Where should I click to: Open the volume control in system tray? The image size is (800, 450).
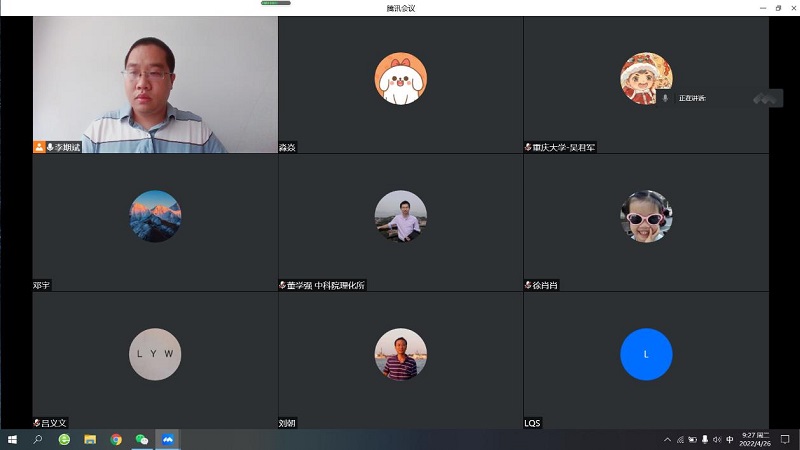tap(717, 439)
